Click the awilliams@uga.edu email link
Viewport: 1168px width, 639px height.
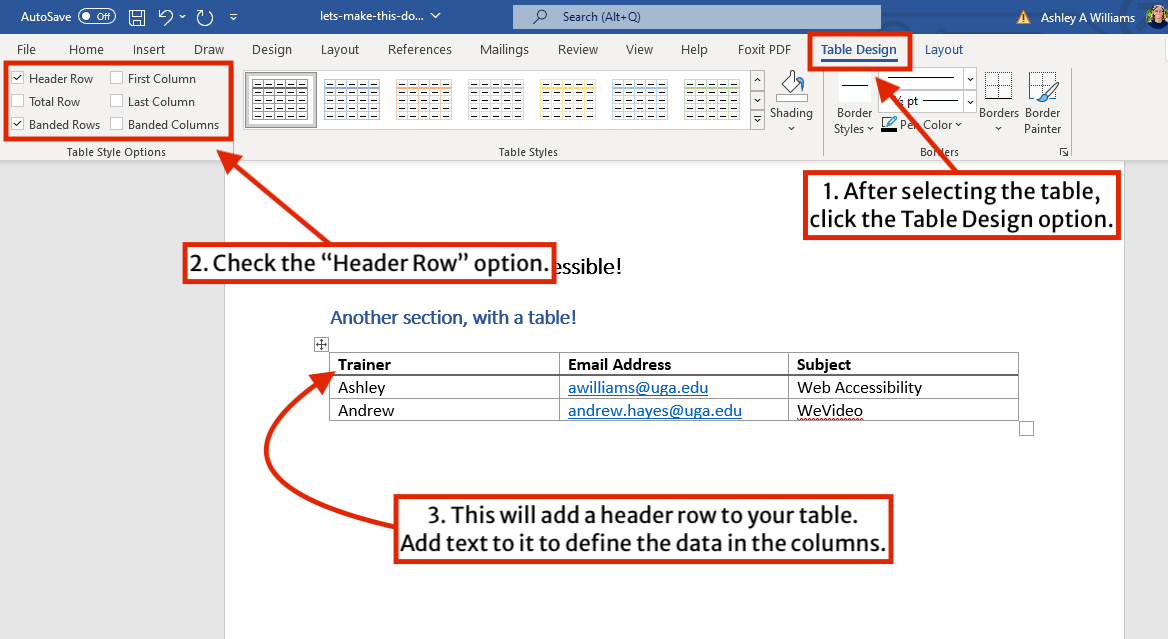(x=638, y=387)
